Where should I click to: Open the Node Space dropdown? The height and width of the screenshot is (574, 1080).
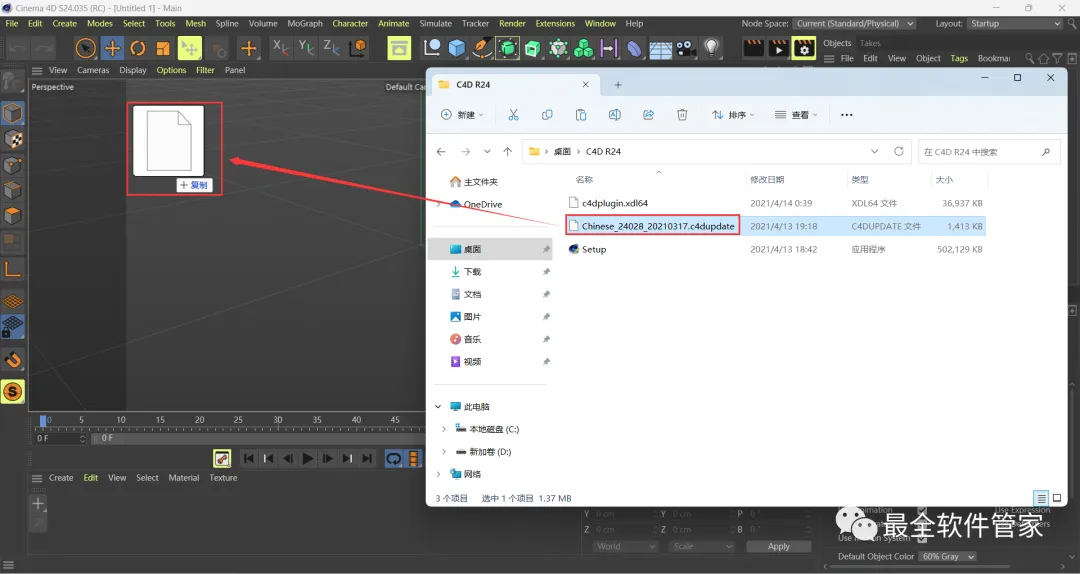[x=855, y=23]
